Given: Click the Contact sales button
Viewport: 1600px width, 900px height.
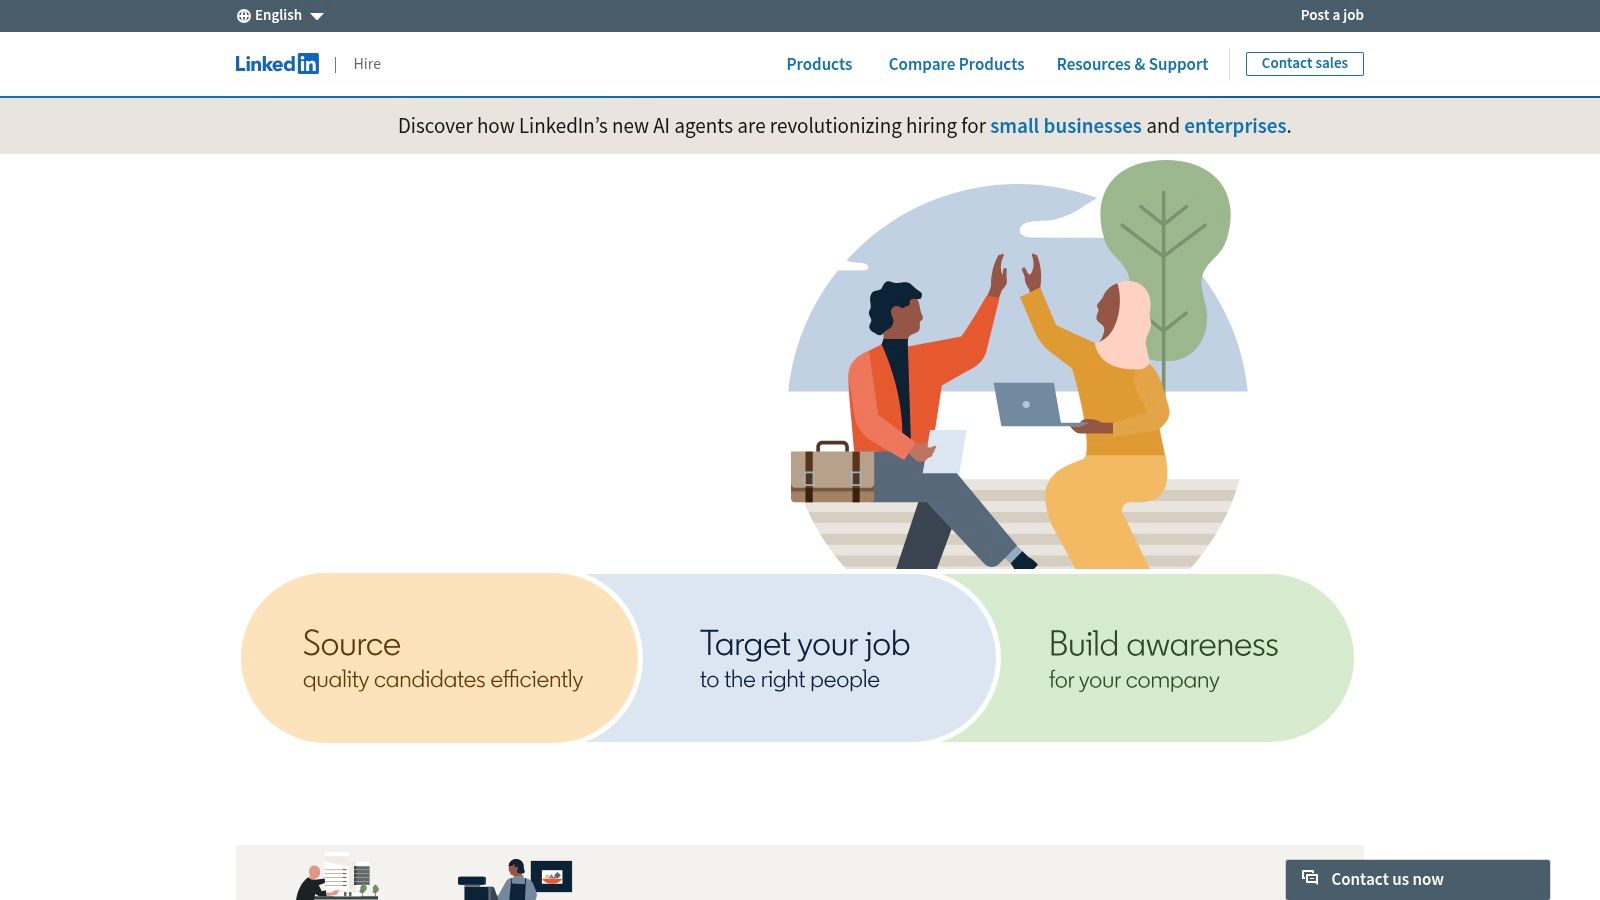Looking at the screenshot, I should tap(1304, 63).
